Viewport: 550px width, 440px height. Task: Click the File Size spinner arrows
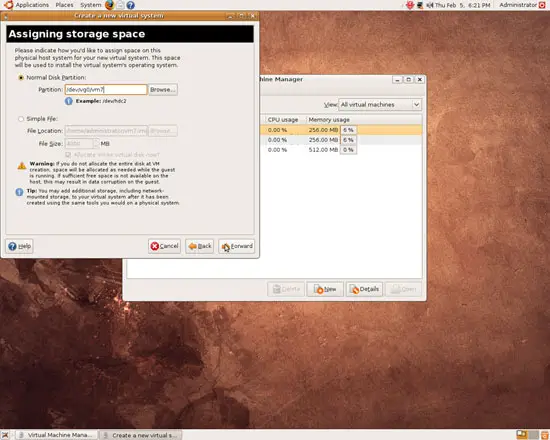(96, 144)
